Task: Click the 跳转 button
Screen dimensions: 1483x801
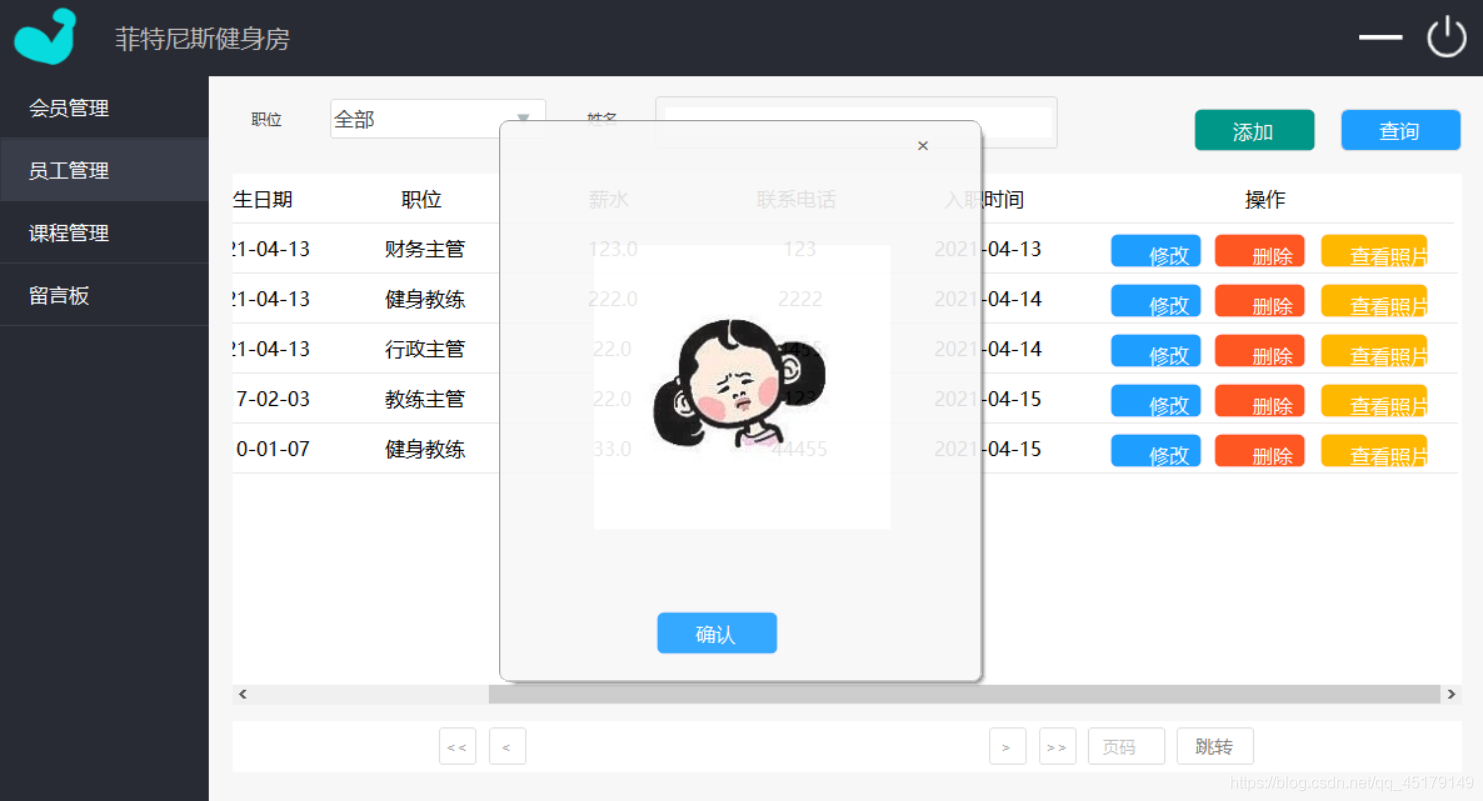Action: [1215, 747]
